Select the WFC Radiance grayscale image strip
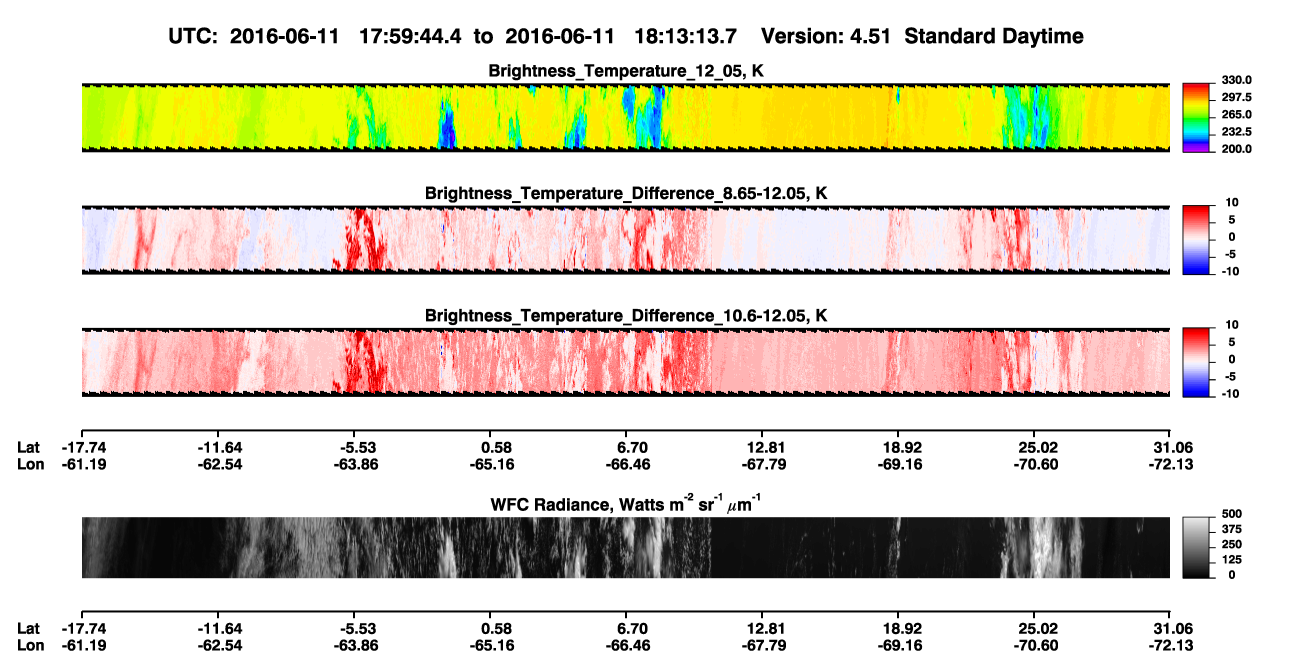Image resolution: width=1300 pixels, height=667 pixels. coord(625,547)
